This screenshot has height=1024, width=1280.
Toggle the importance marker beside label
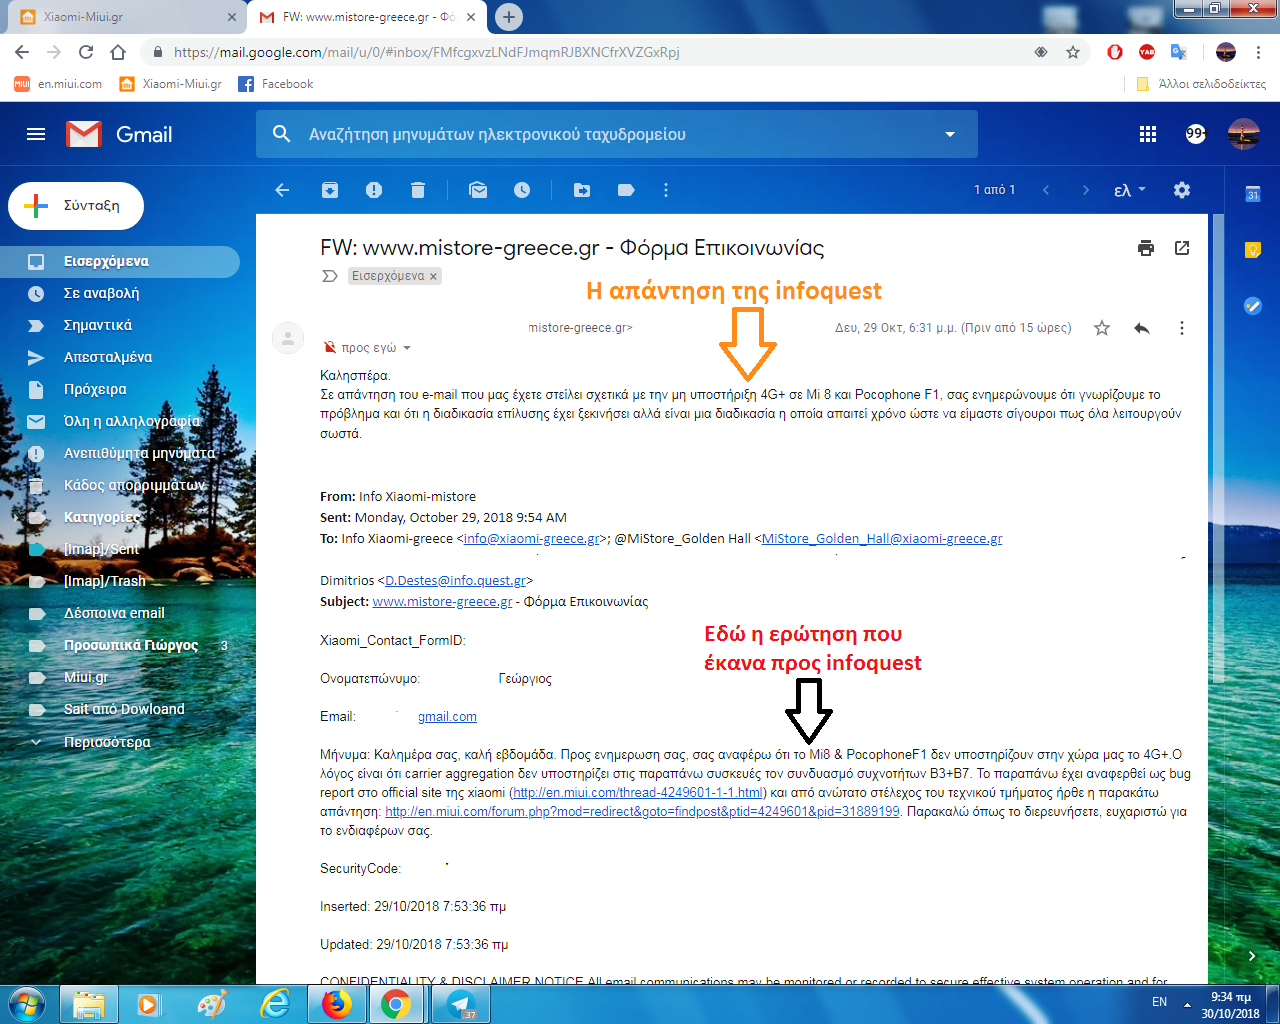pyautogui.click(x=329, y=276)
